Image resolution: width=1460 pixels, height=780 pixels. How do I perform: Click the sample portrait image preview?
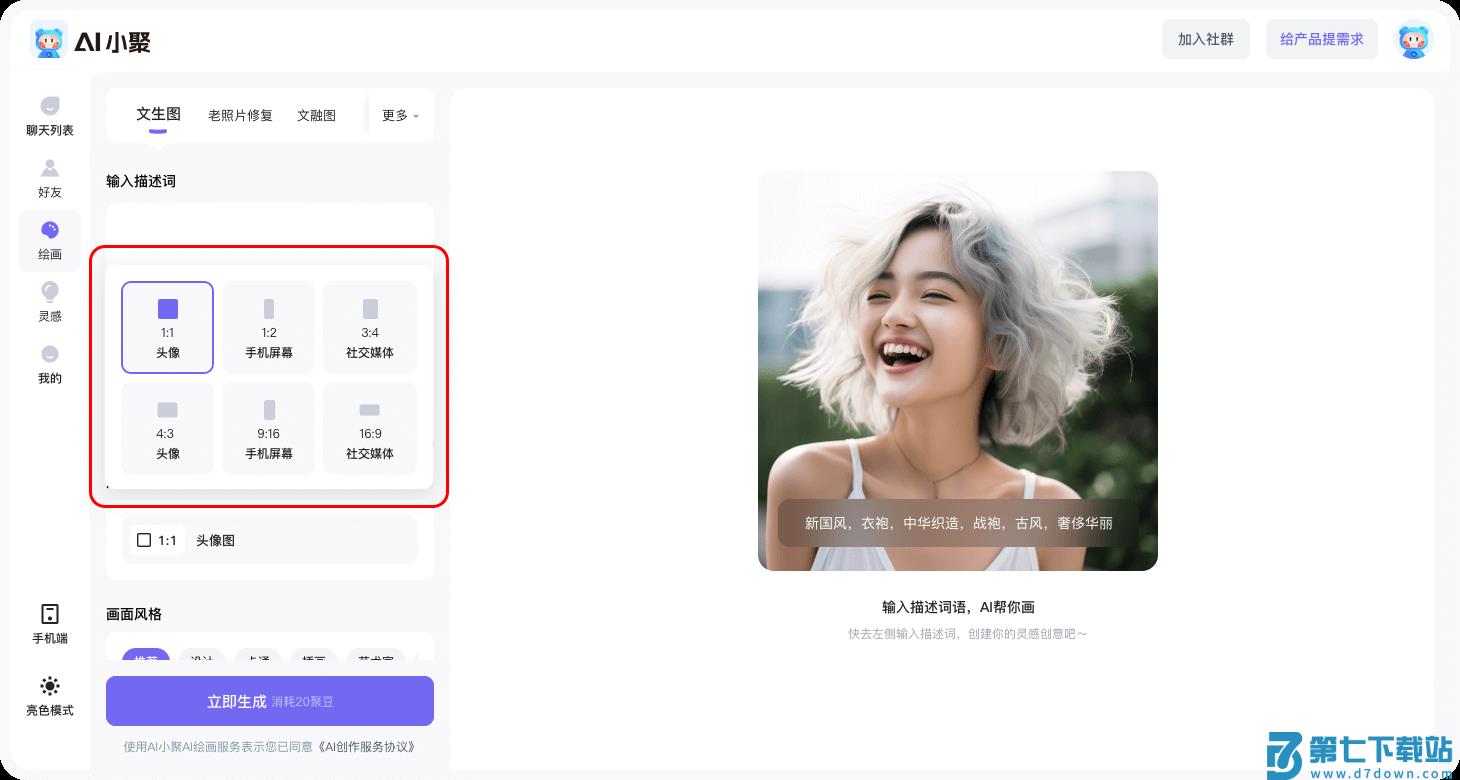(957, 370)
